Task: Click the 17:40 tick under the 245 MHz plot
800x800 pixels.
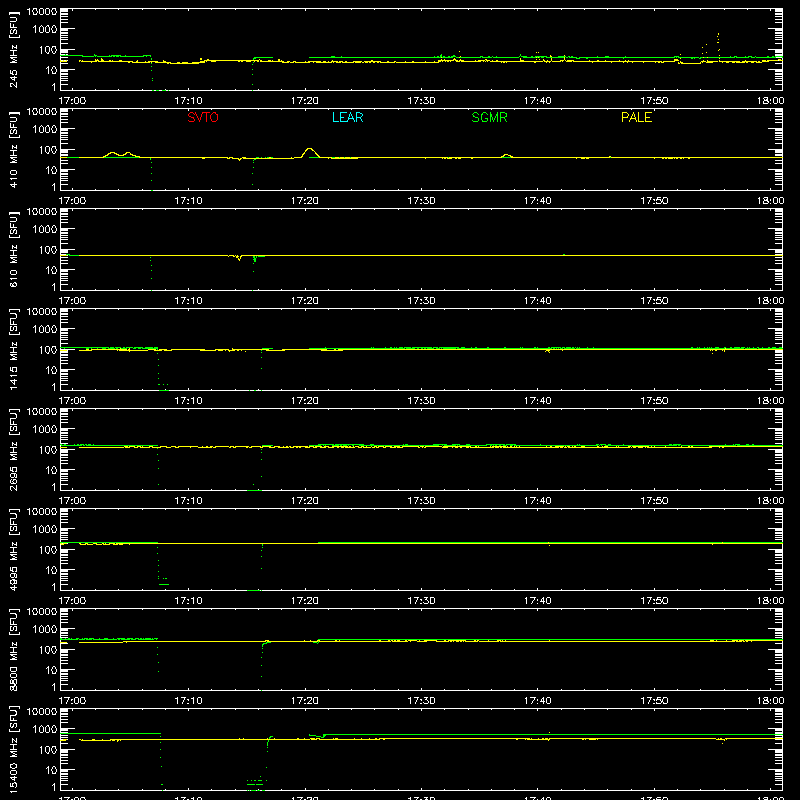Action: coord(537,101)
